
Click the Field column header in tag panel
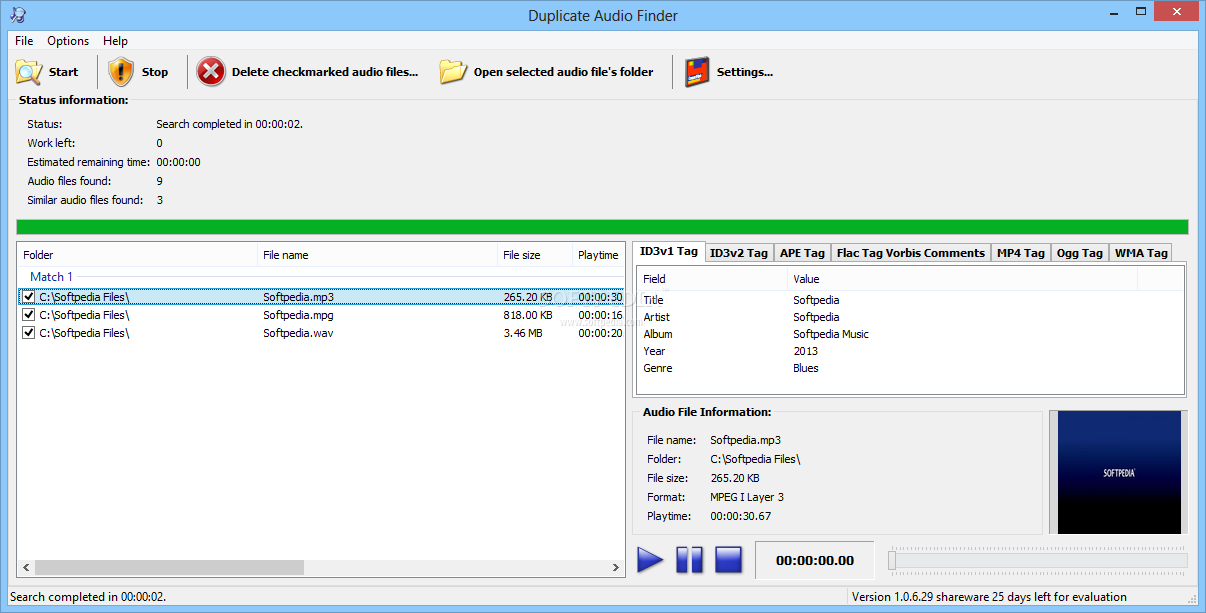[x=712, y=279]
